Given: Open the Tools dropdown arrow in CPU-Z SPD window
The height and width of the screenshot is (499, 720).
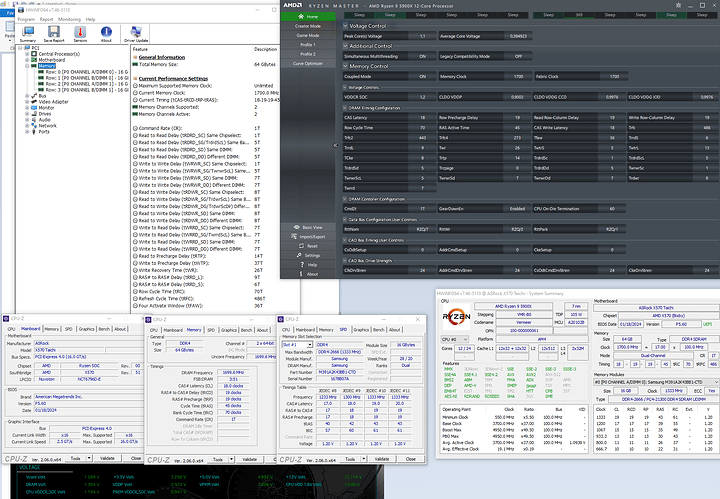Looking at the screenshot, I should [364, 459].
